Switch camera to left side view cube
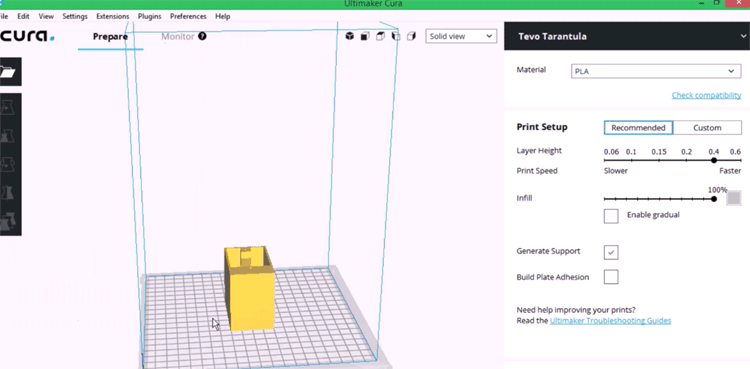Image resolution: width=750 pixels, height=369 pixels. pos(396,36)
